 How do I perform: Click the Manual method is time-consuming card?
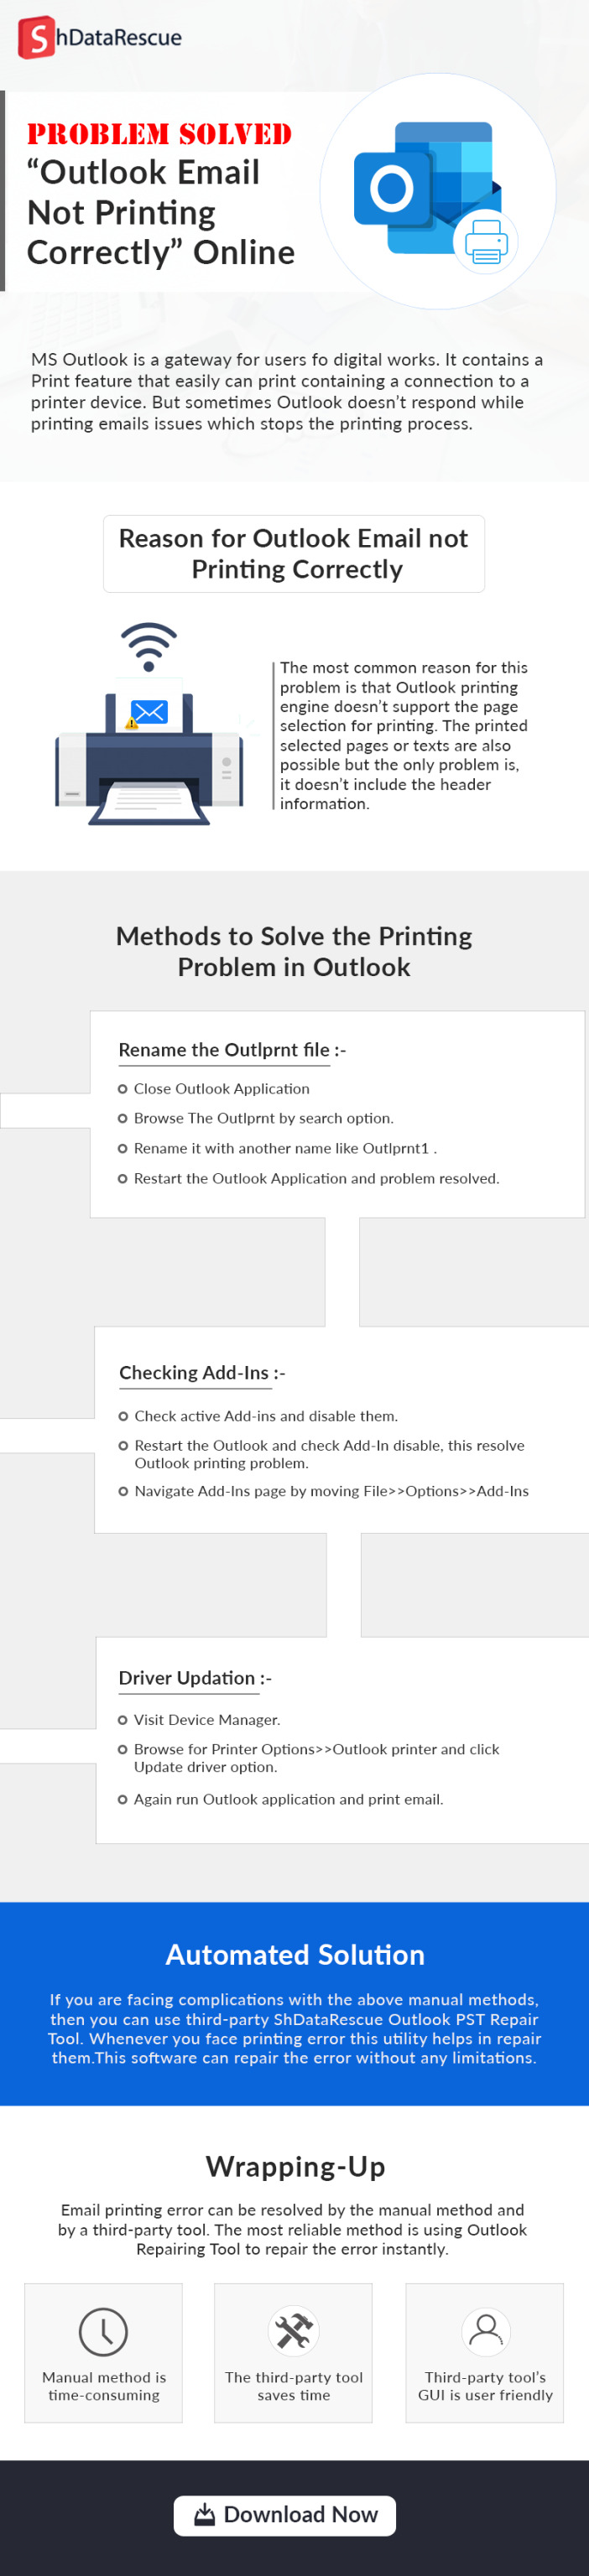(x=104, y=2352)
